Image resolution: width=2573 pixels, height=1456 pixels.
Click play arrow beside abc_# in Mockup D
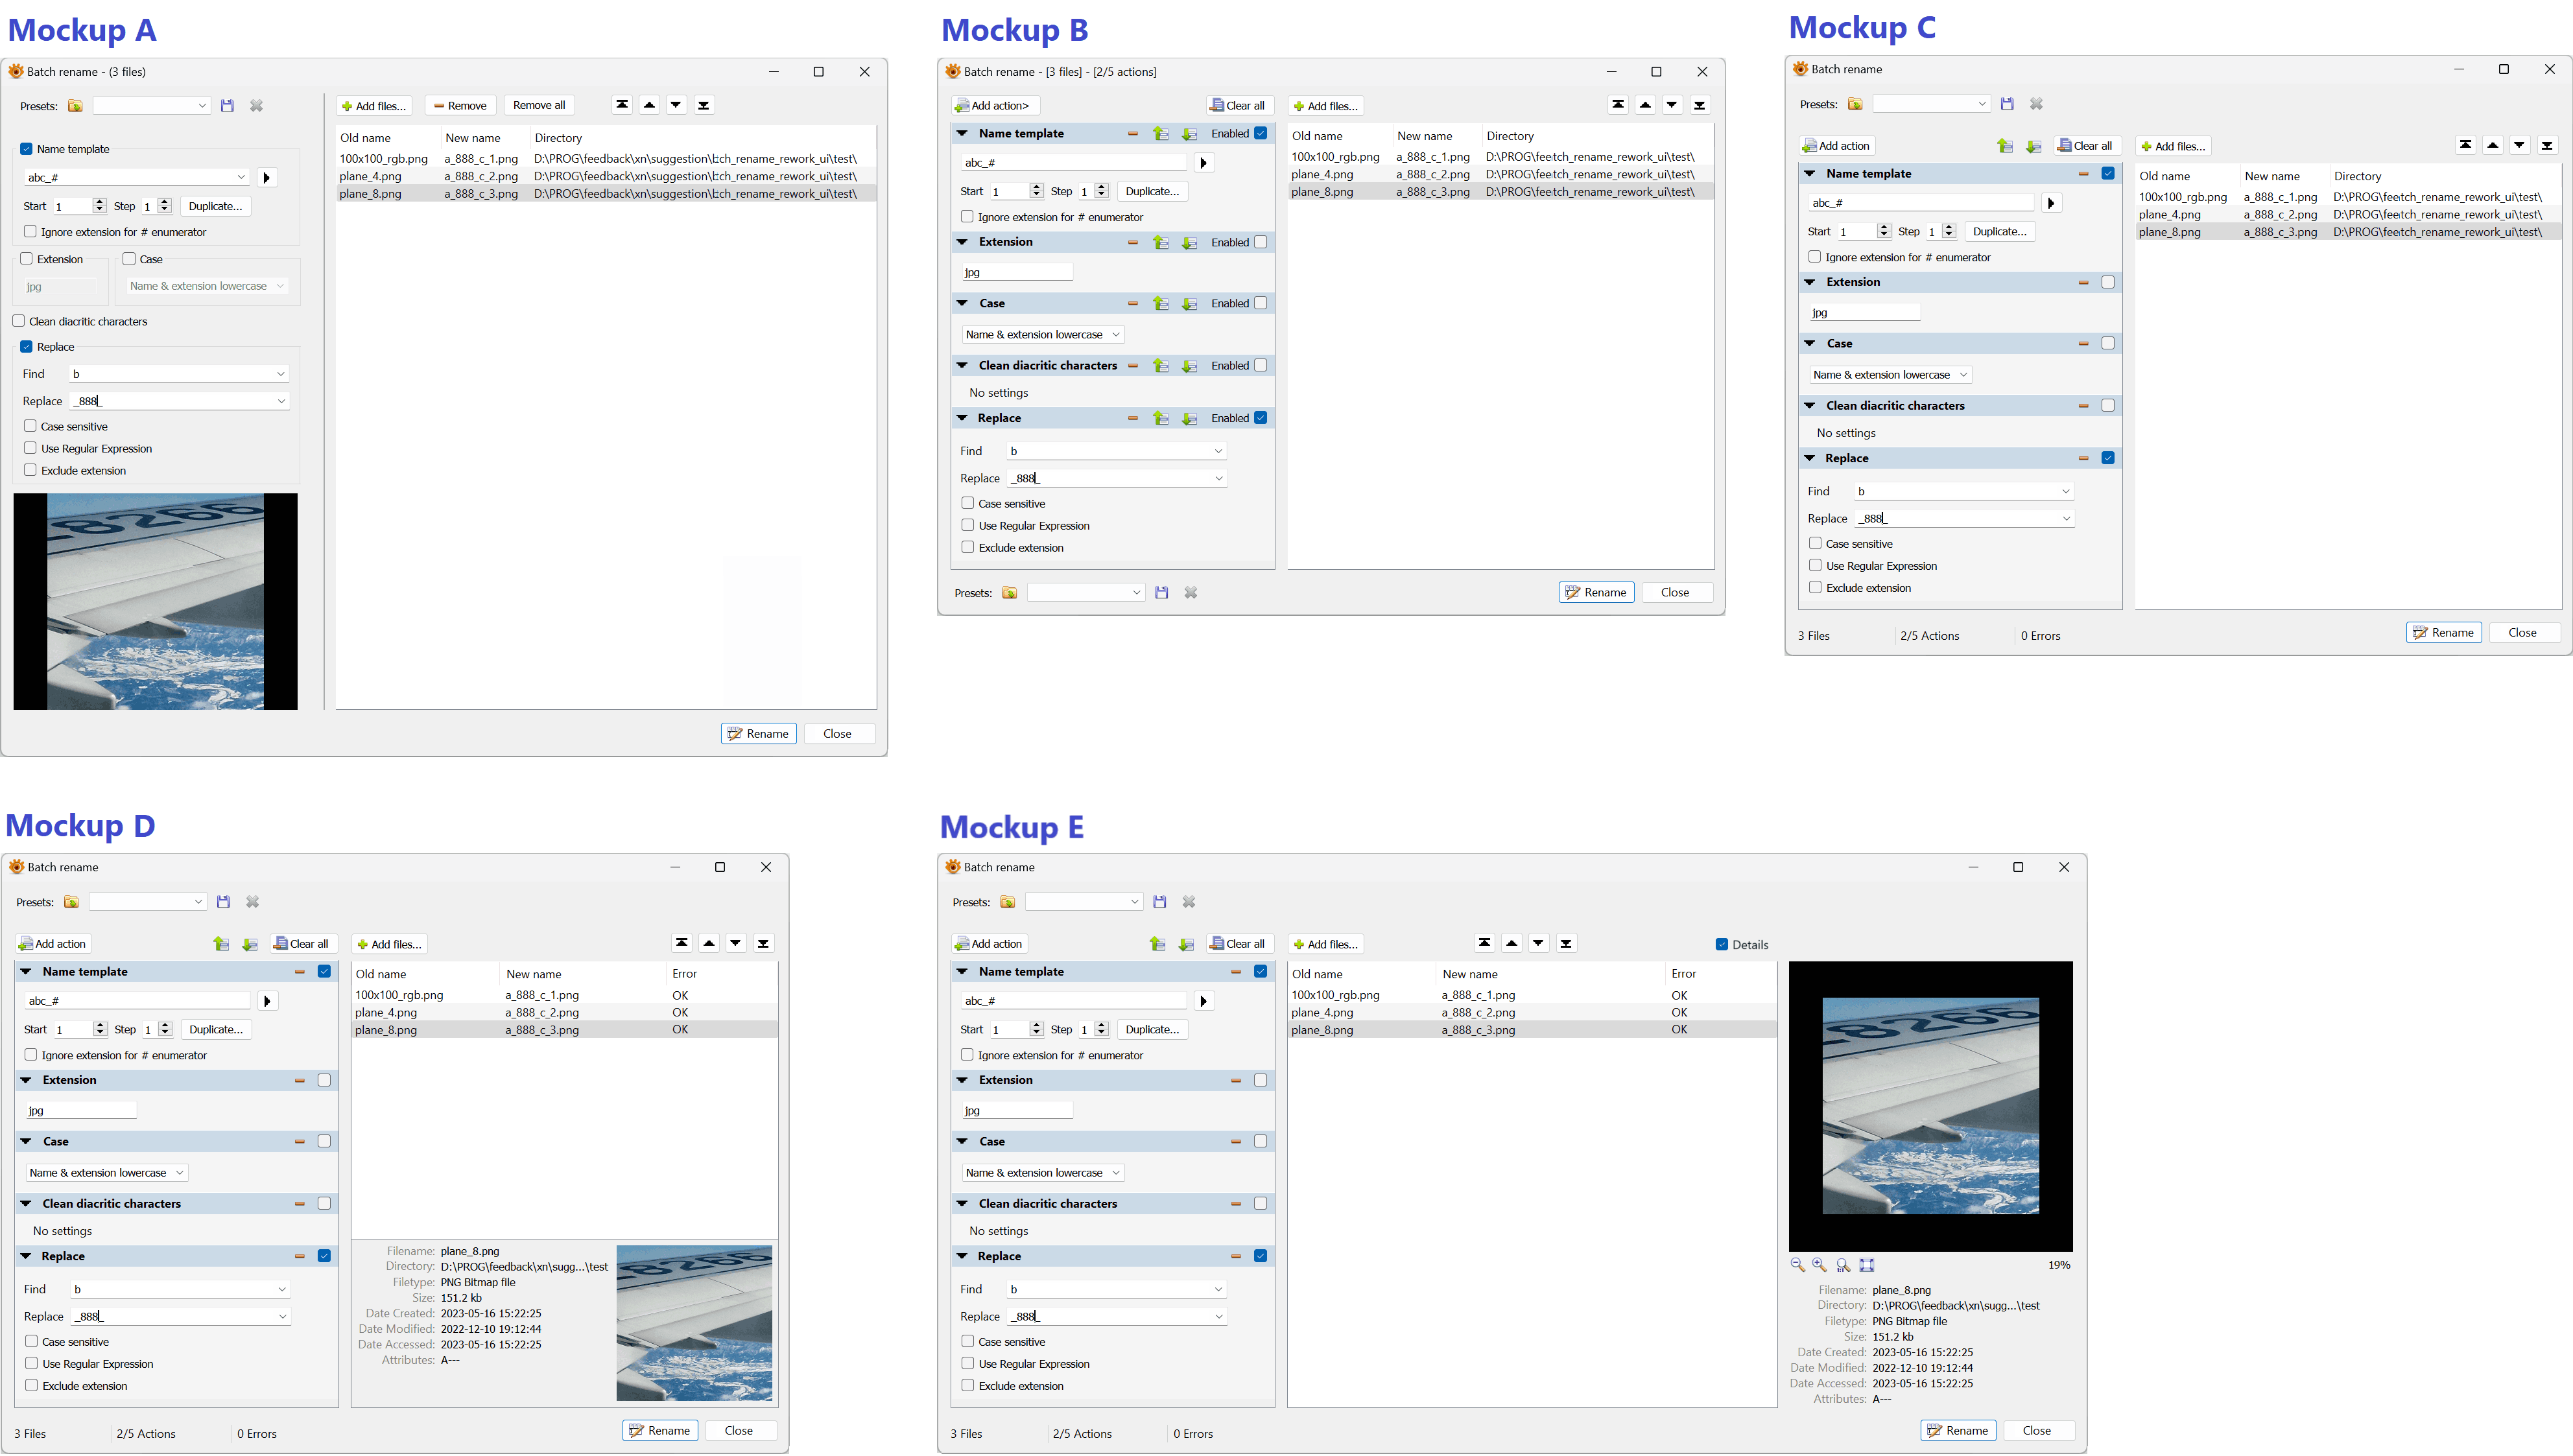267,1001
